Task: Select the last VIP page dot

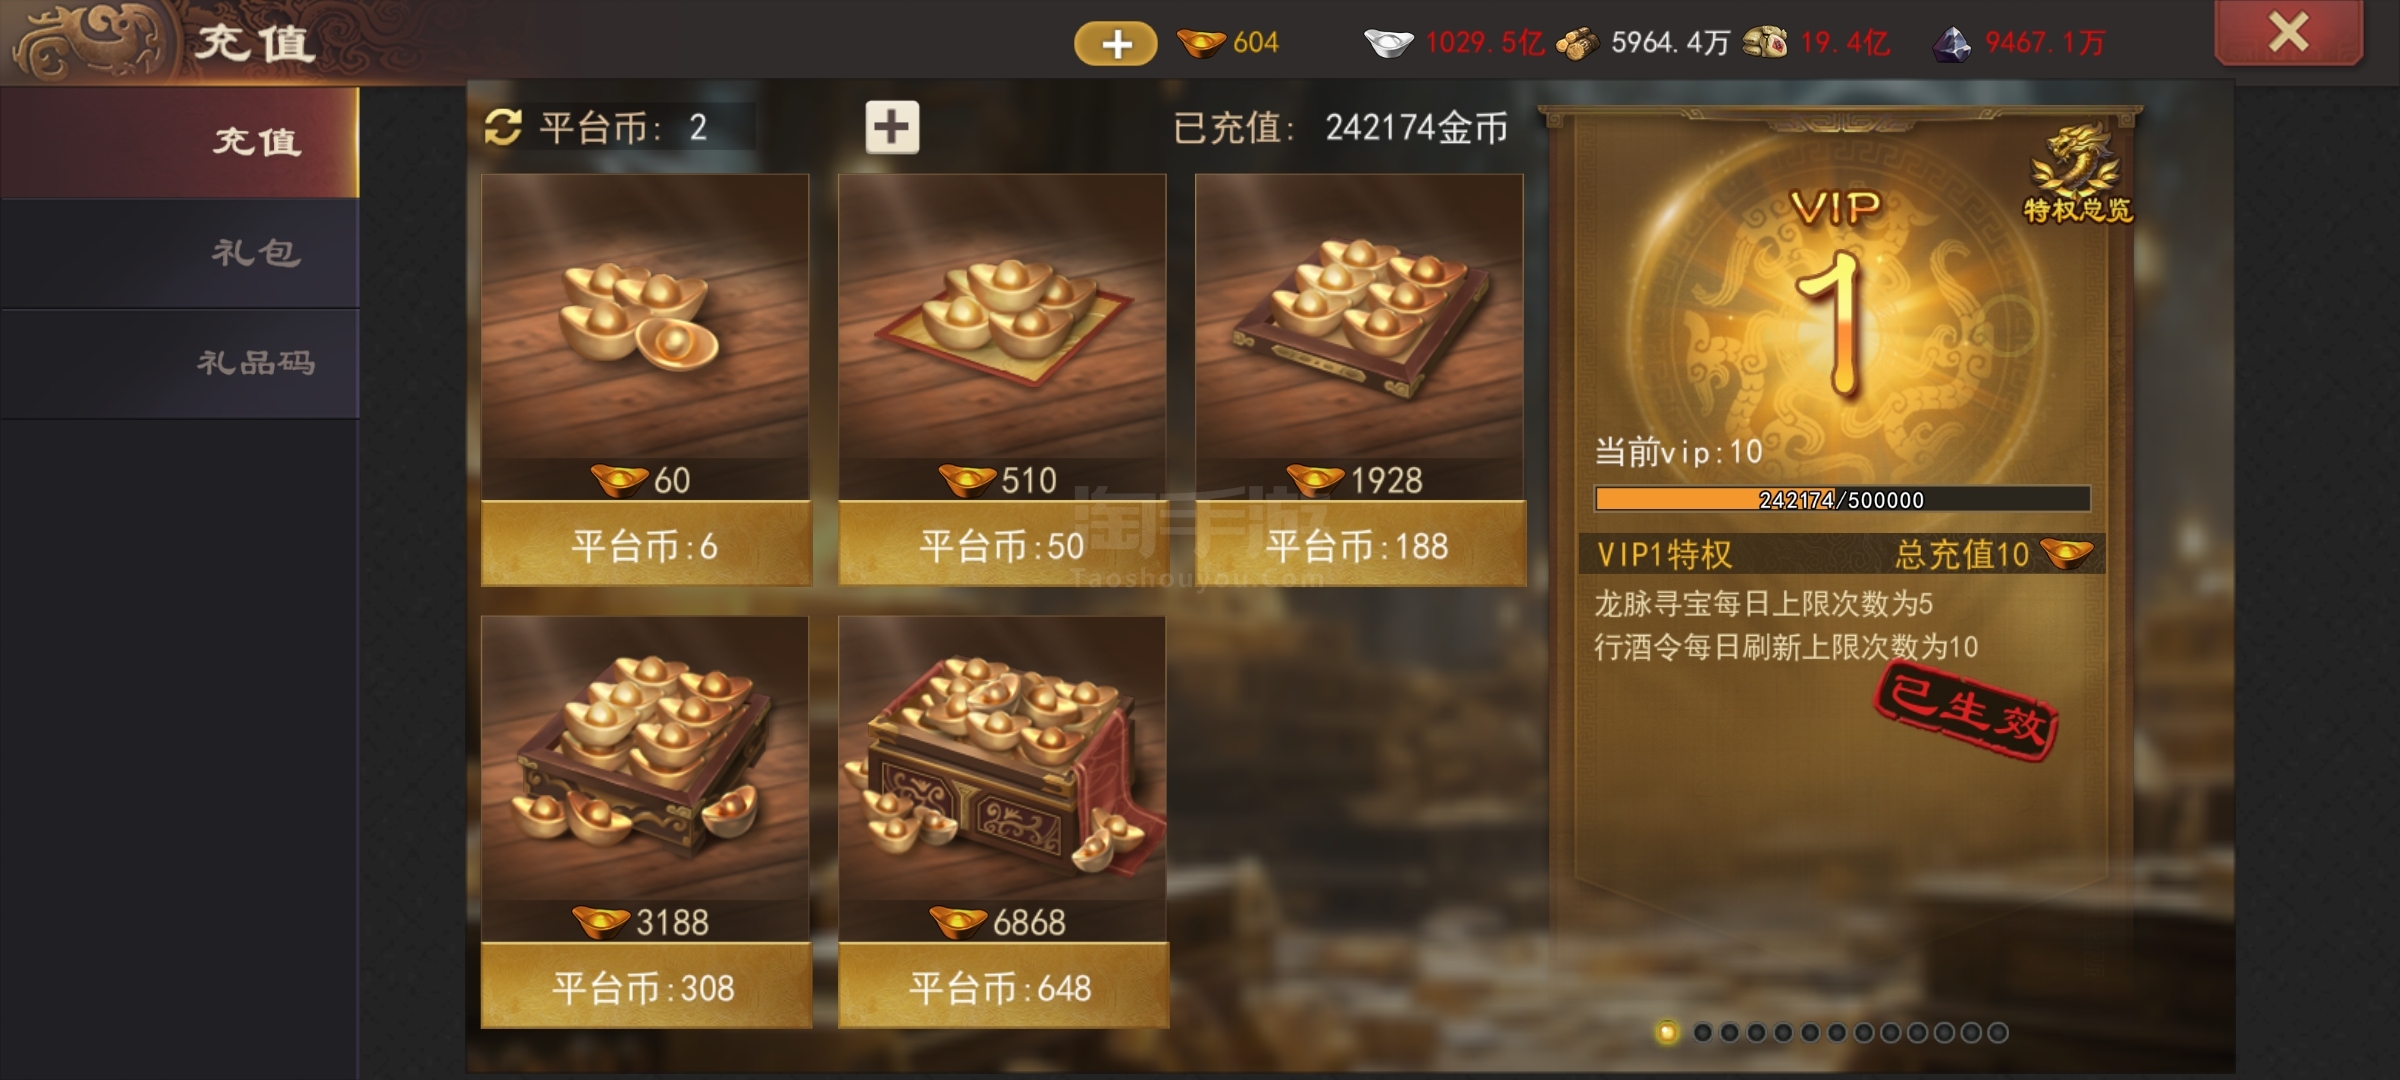Action: pos(1997,1033)
